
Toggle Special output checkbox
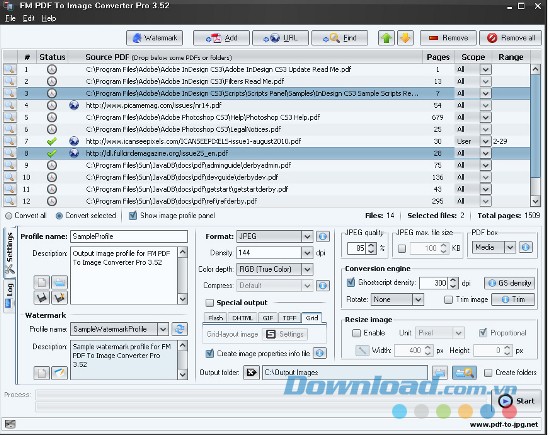click(x=210, y=304)
